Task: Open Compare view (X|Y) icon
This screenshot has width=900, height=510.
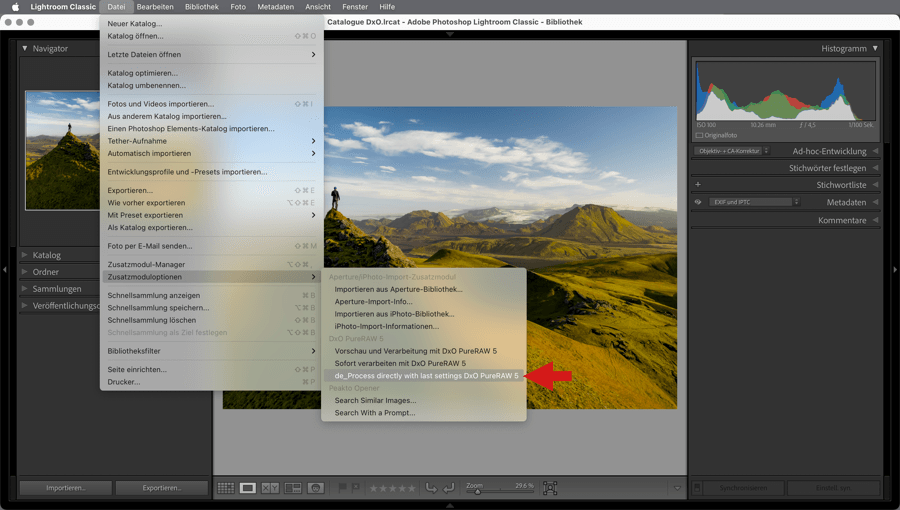Action: (x=270, y=488)
